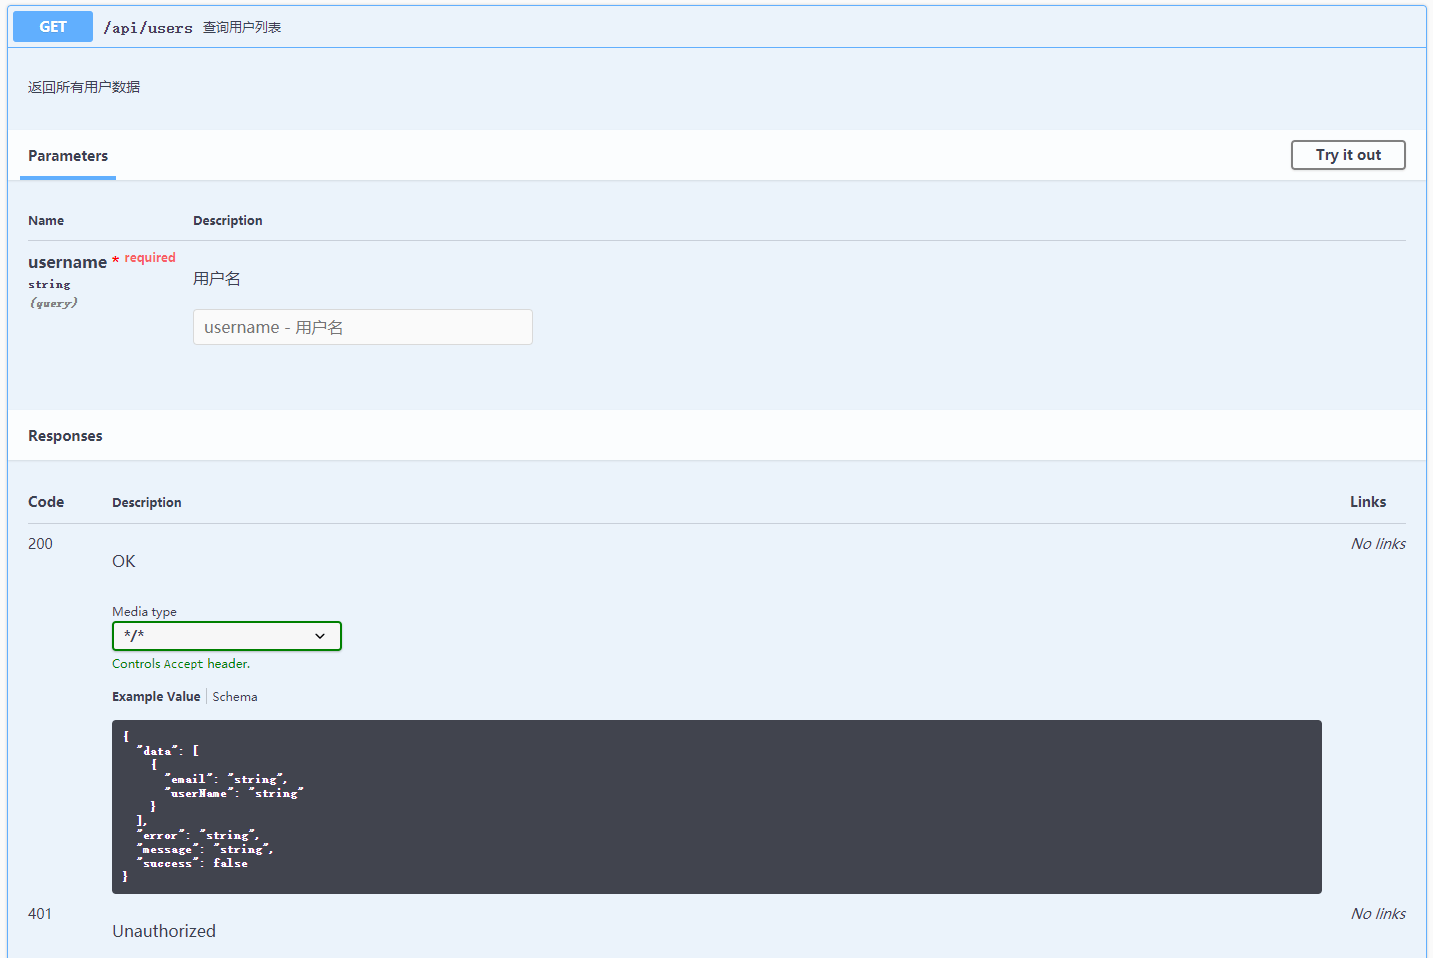Screen dimensions: 1433x958
Task: Click the 返回所有用户数据 description text
Action: coord(83,87)
